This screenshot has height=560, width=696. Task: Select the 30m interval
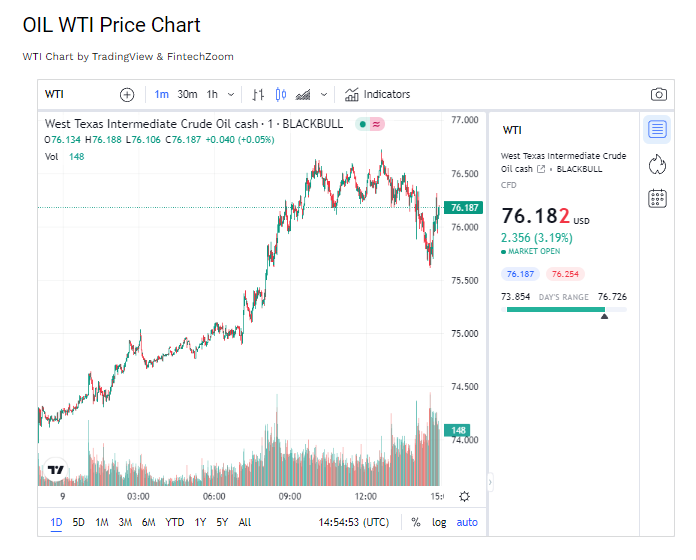coord(187,95)
